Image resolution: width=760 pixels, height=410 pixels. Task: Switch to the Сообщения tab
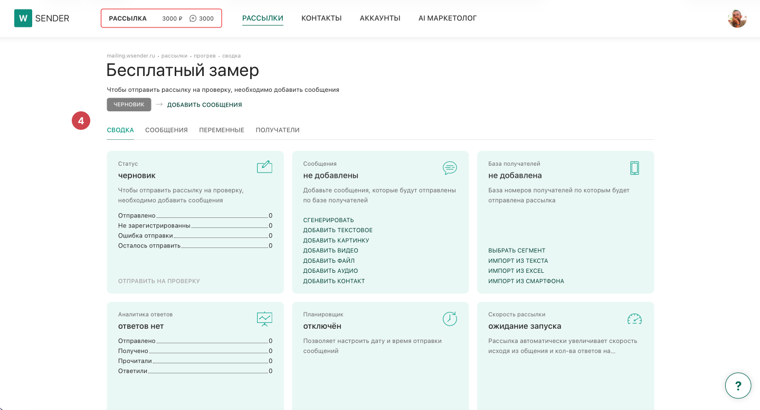point(166,130)
